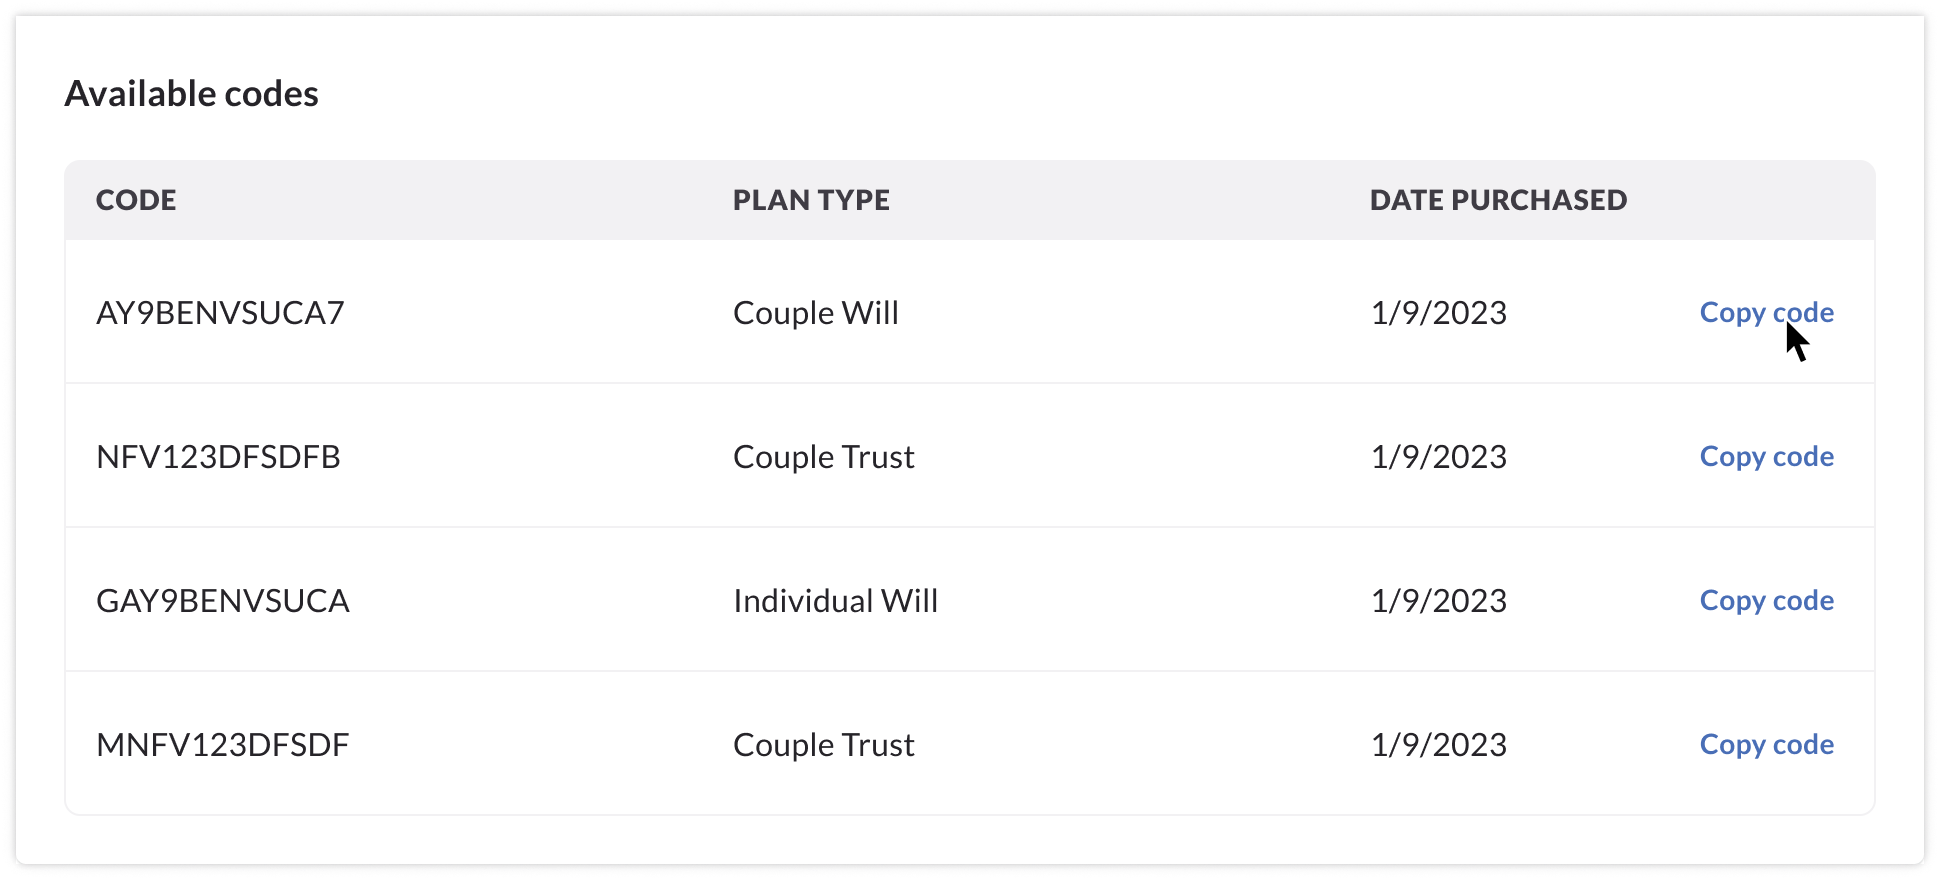Copy the code GAY9BENVSUCA
1940x880 pixels.
coord(1766,600)
